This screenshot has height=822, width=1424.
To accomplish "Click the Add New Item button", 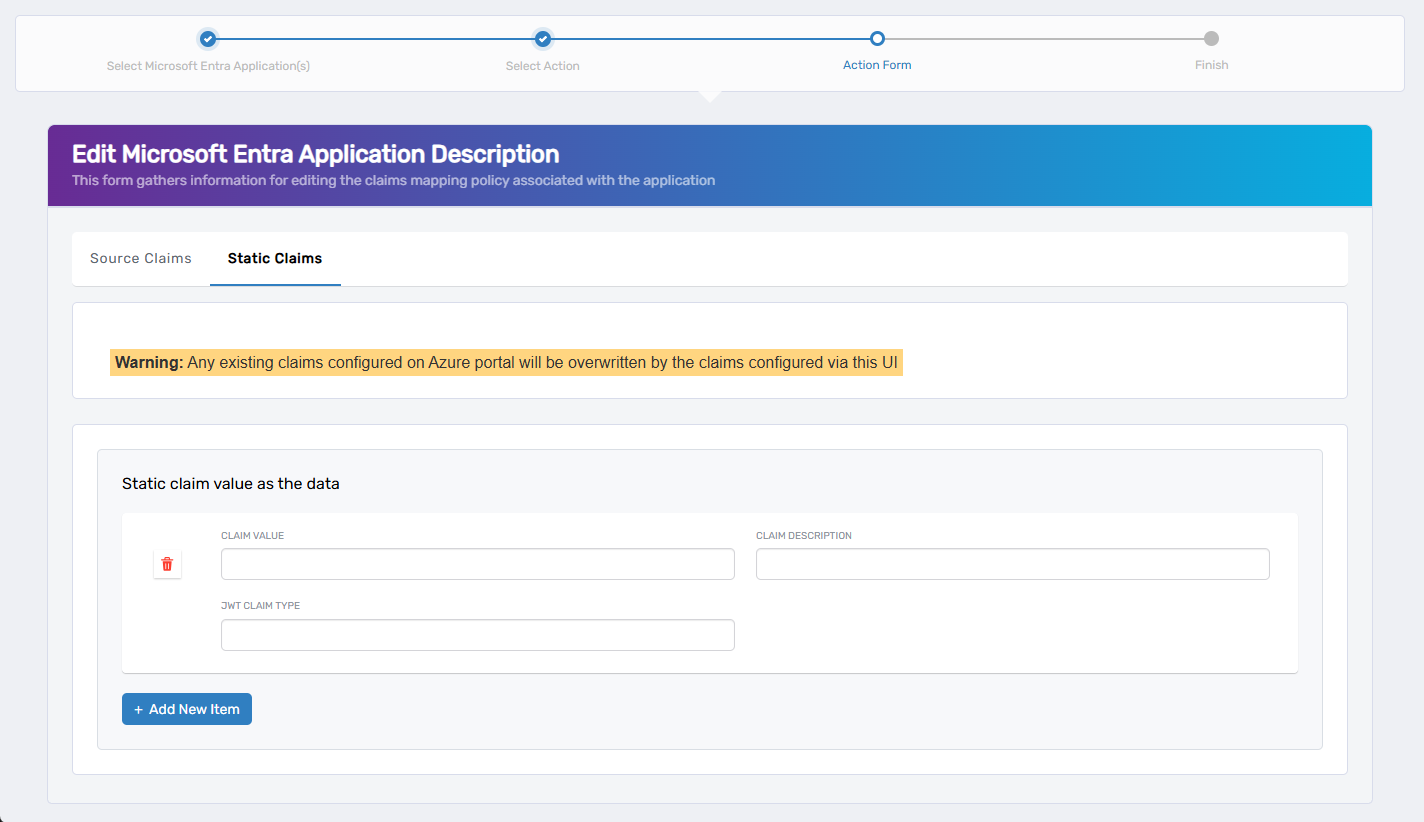I will tap(186, 708).
